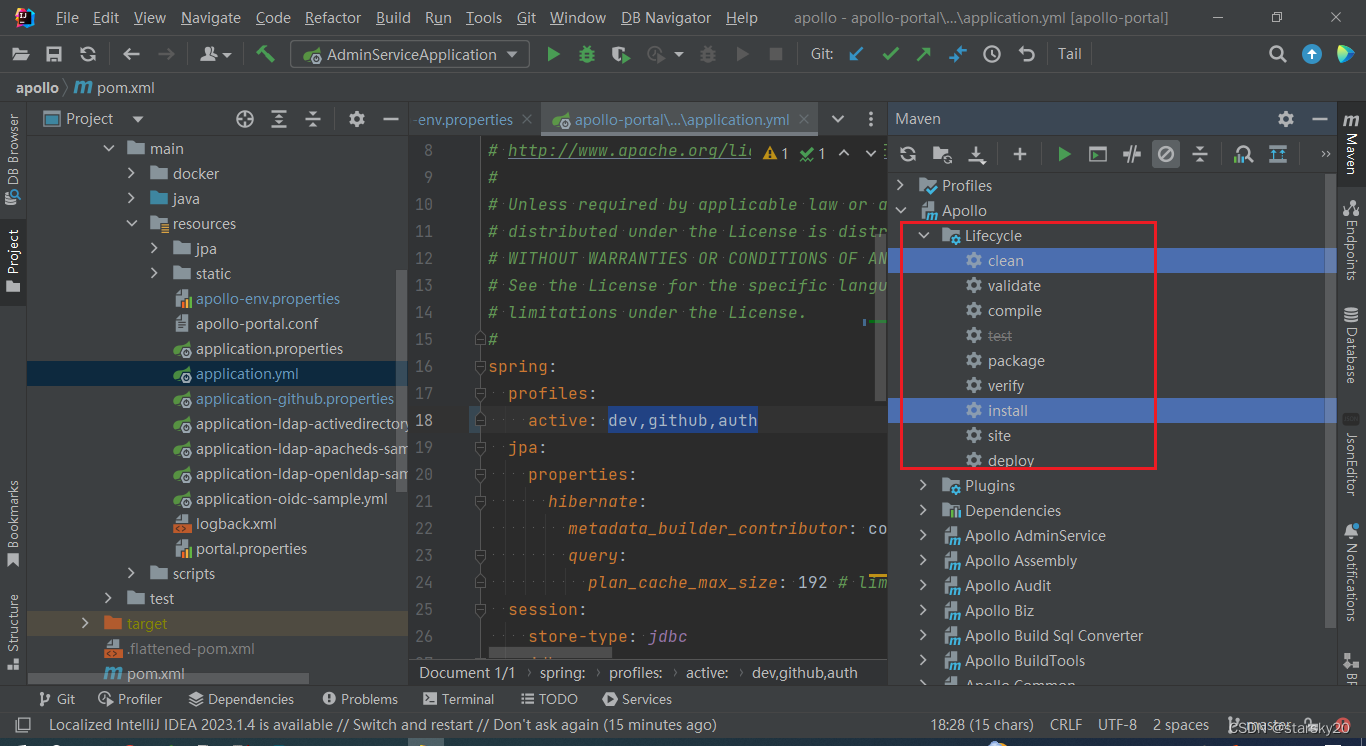Collapse the main folder in the tree

click(109, 148)
